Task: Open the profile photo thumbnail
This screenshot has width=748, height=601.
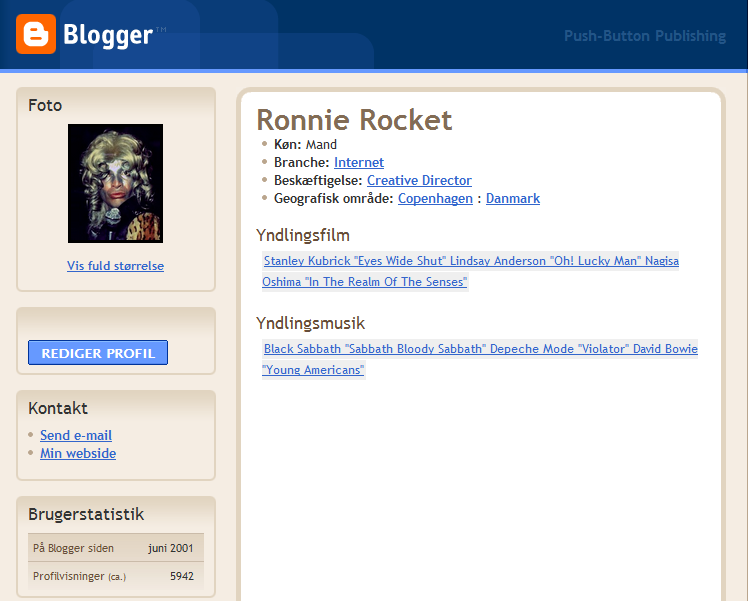Action: (x=115, y=183)
